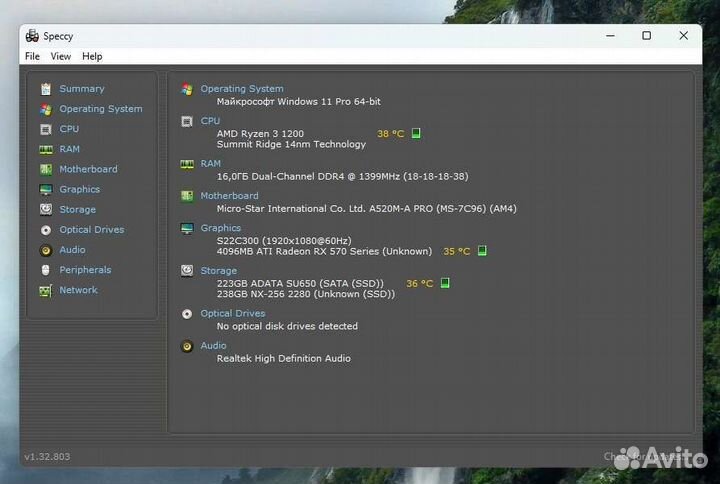Open the Operating System heading link in summary

tap(242, 89)
